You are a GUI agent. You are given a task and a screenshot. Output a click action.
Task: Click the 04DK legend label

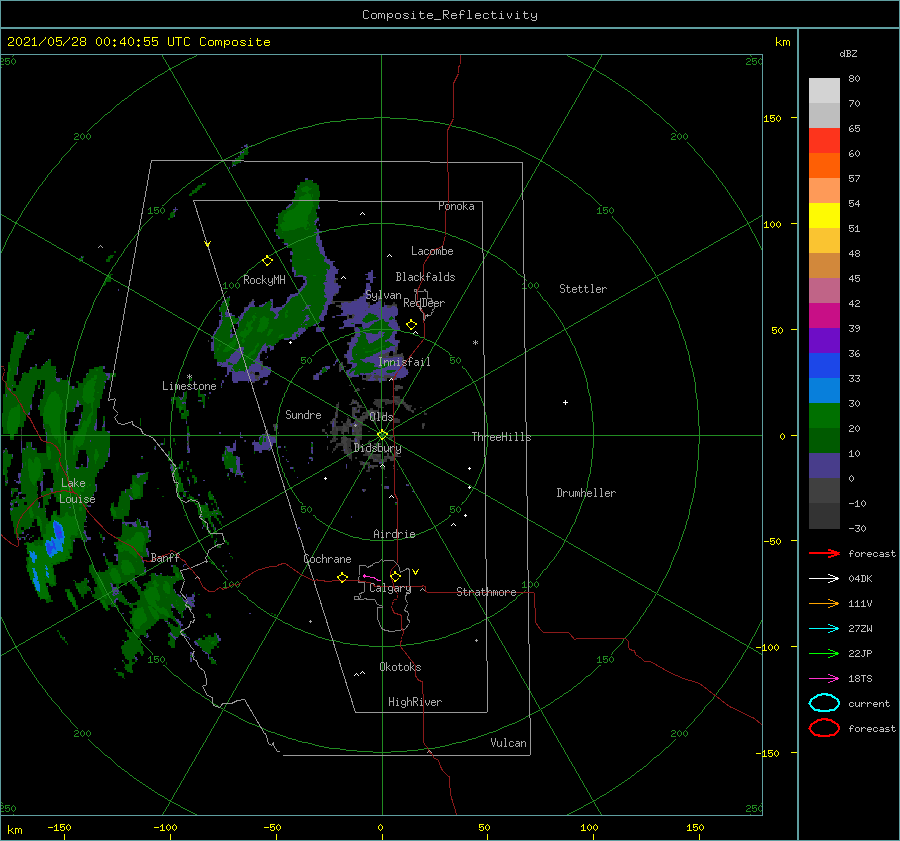tap(860, 578)
